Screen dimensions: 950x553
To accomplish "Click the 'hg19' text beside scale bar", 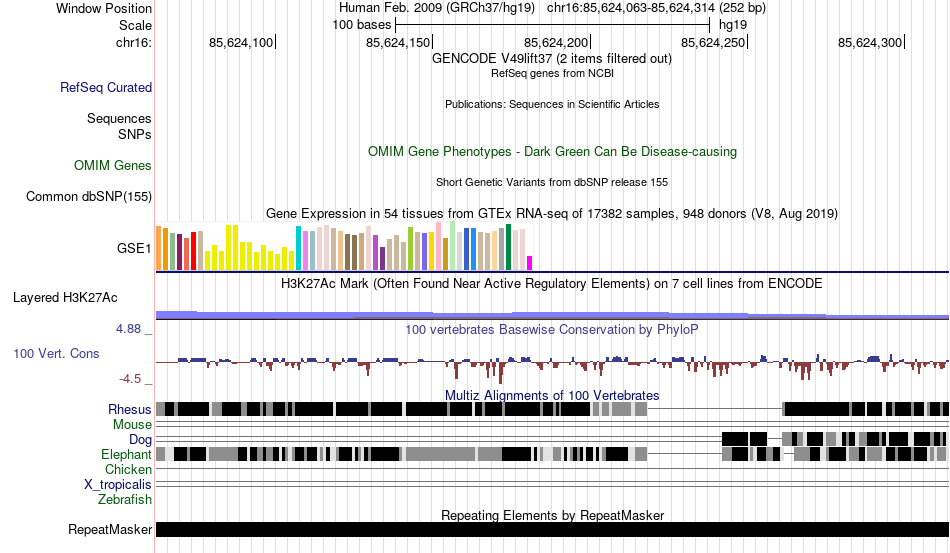I will (x=733, y=25).
